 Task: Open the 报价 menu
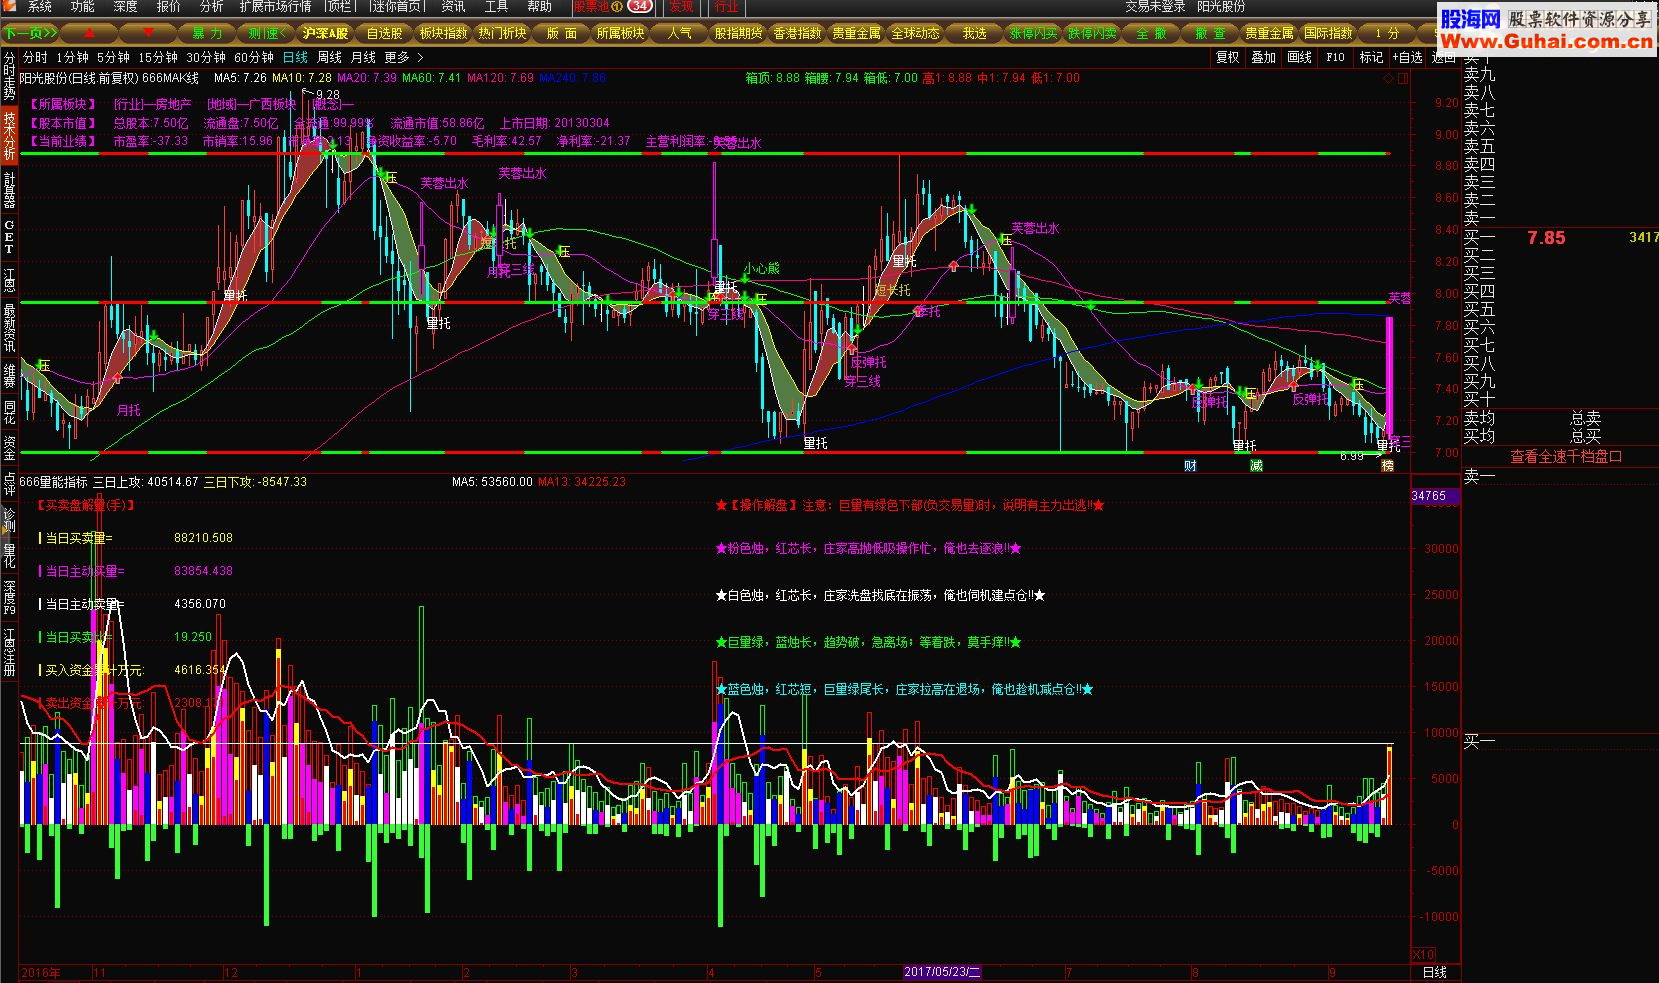(x=169, y=6)
